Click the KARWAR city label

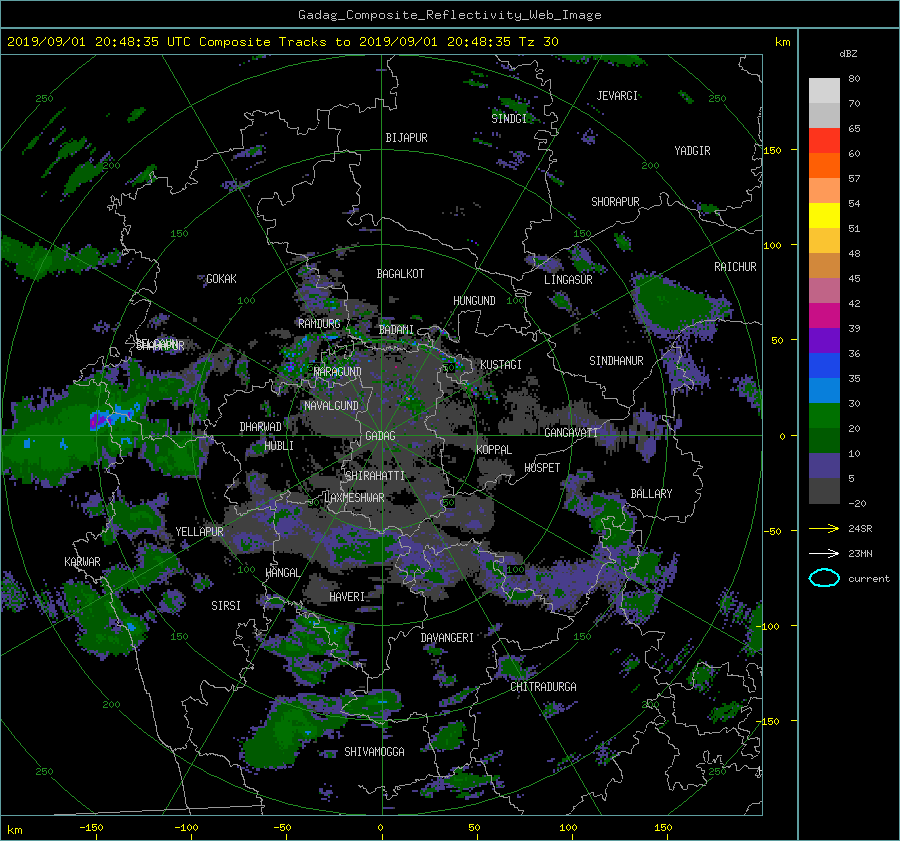[82, 562]
